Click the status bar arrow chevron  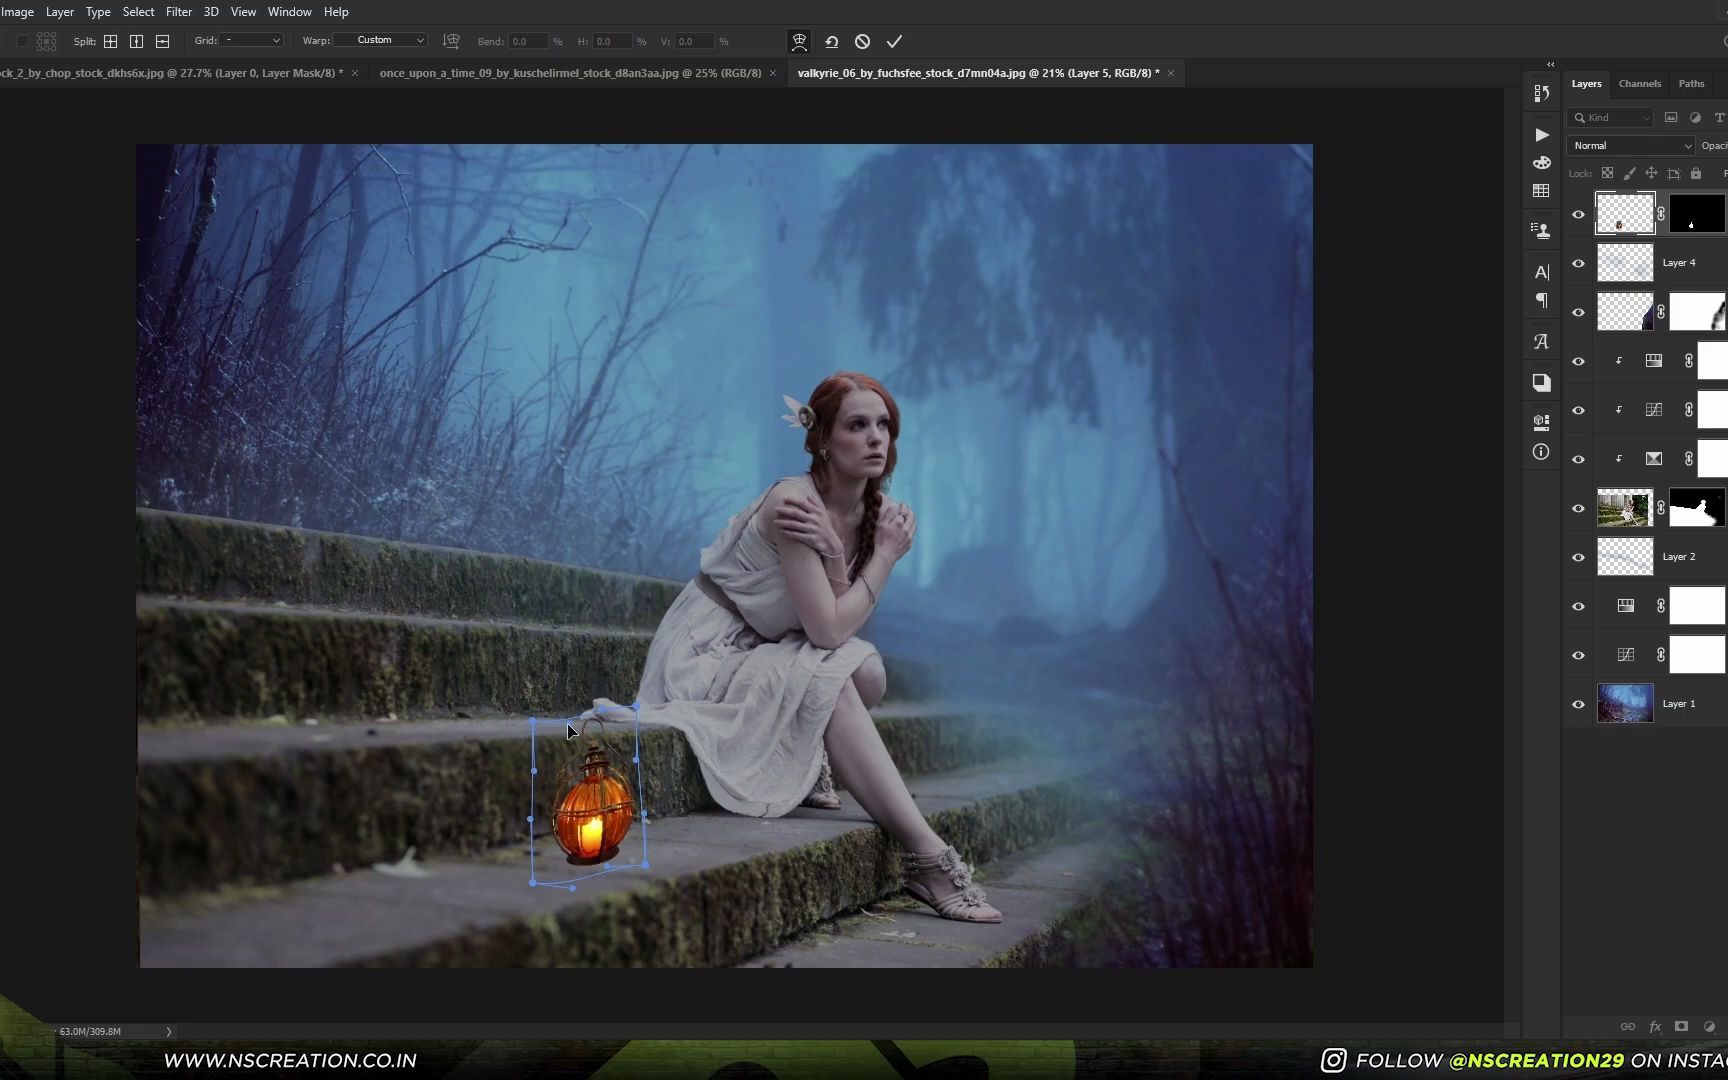pos(168,1031)
